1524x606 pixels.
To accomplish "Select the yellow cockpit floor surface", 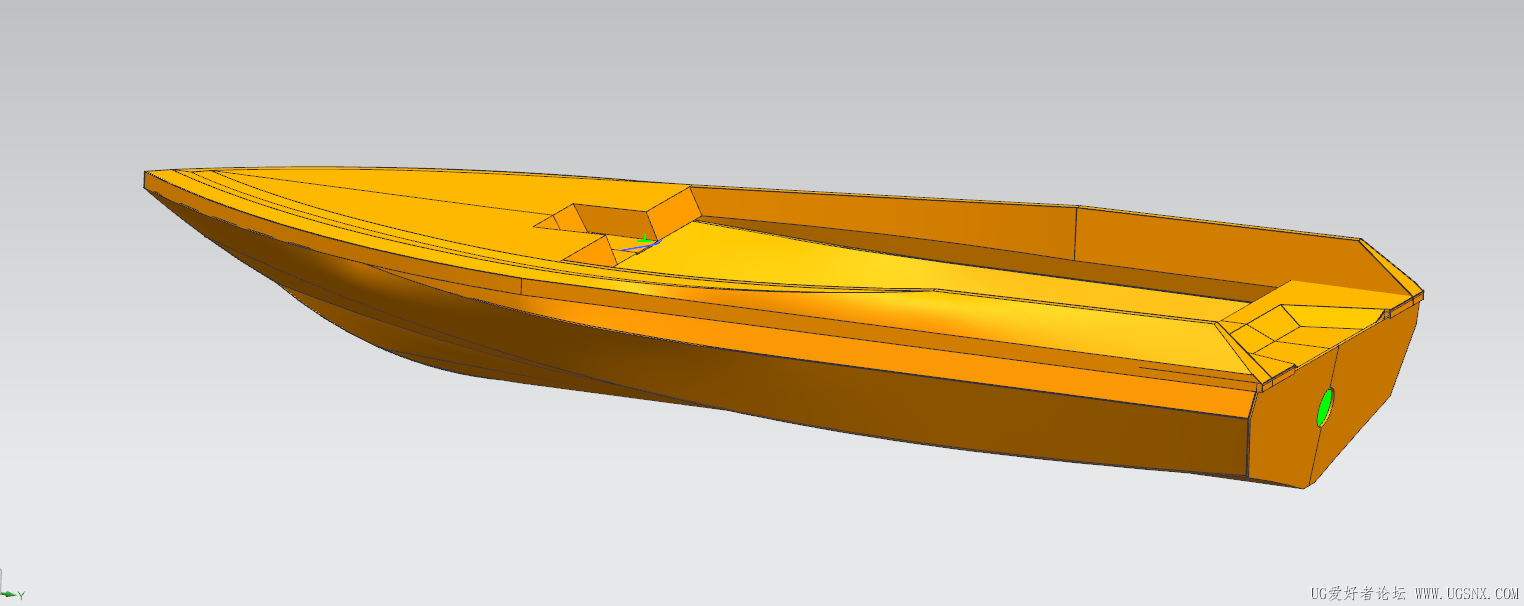I will (x=900, y=275).
